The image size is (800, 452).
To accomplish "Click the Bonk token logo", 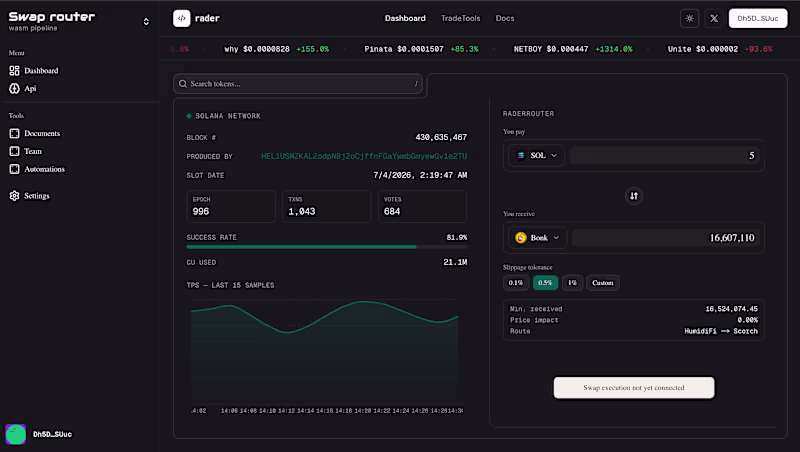I will point(520,238).
